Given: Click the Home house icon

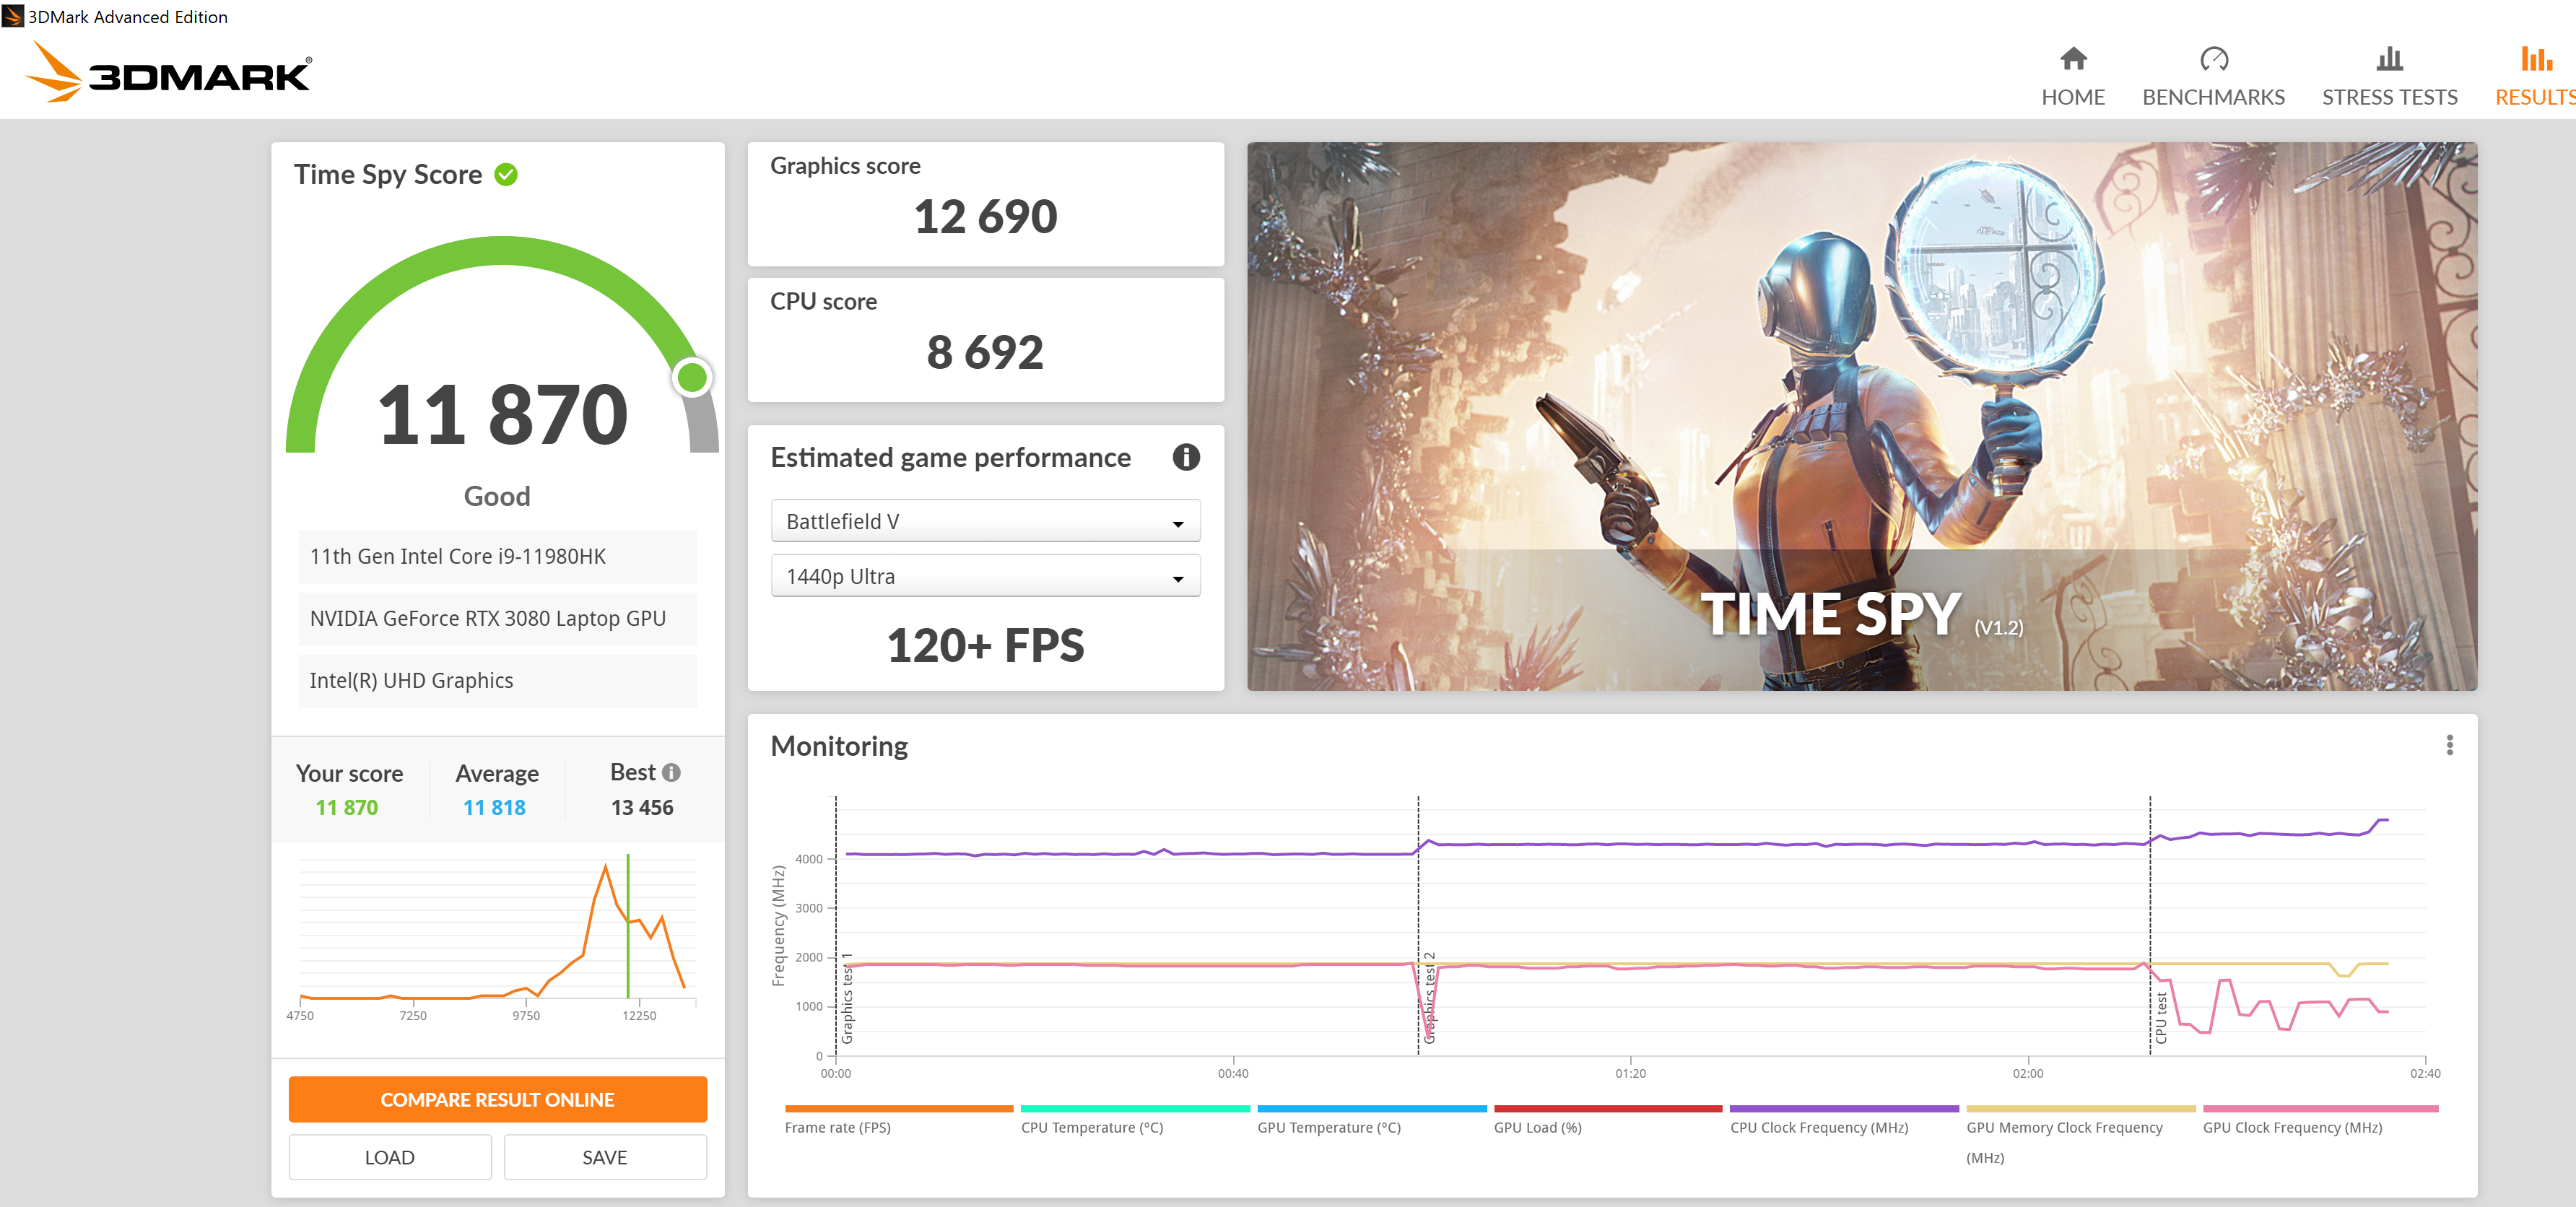Looking at the screenshot, I should coord(2073,59).
